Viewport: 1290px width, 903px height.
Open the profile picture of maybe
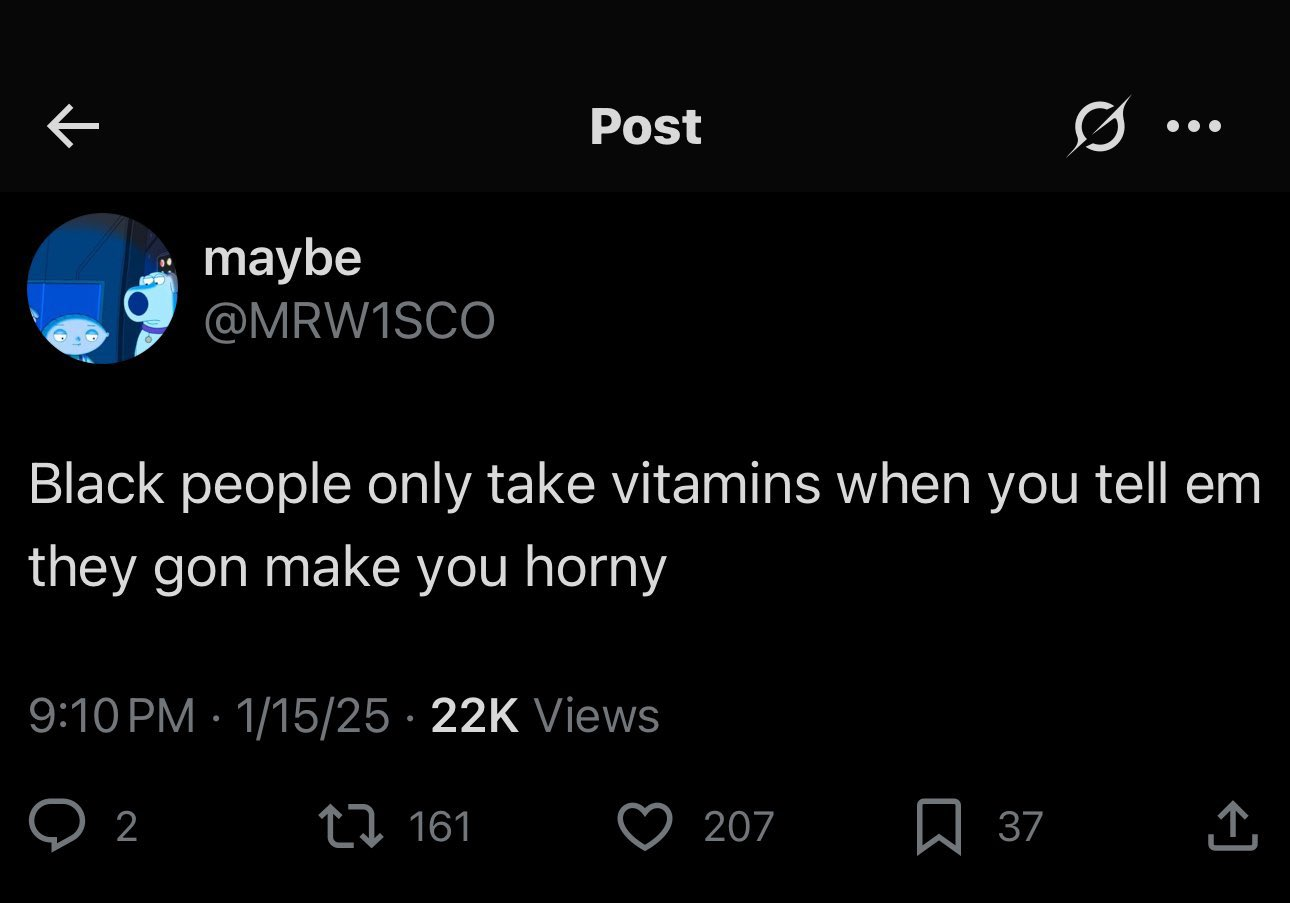click(103, 290)
